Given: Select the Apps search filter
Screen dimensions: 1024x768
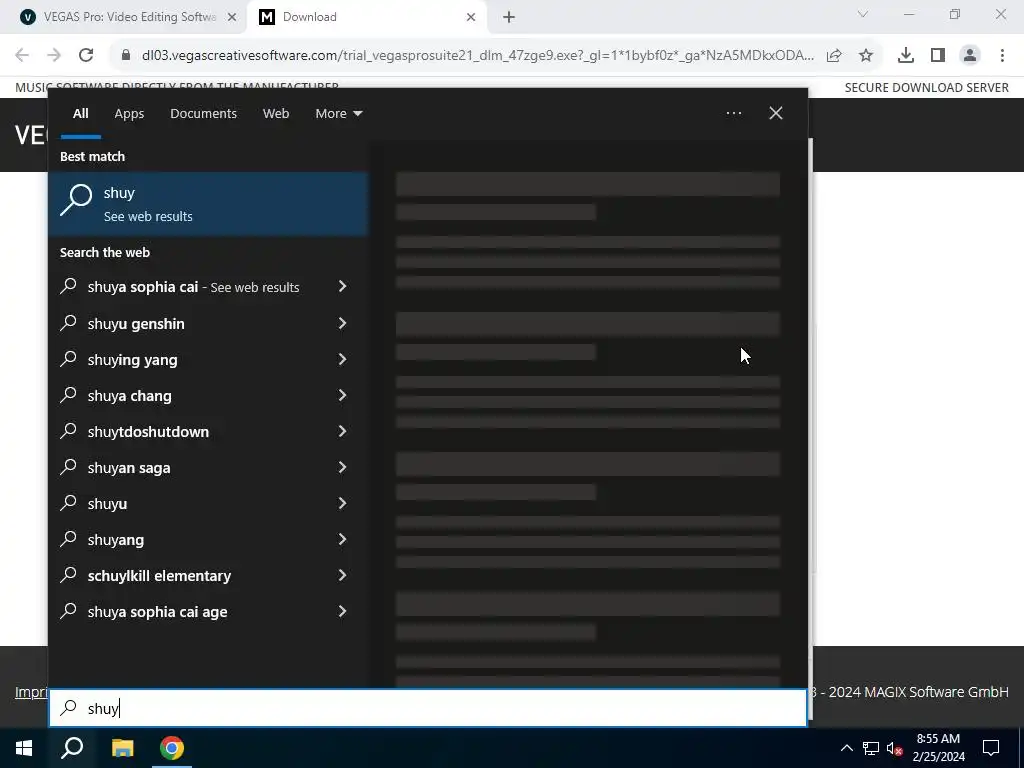Looking at the screenshot, I should pyautogui.click(x=129, y=114).
